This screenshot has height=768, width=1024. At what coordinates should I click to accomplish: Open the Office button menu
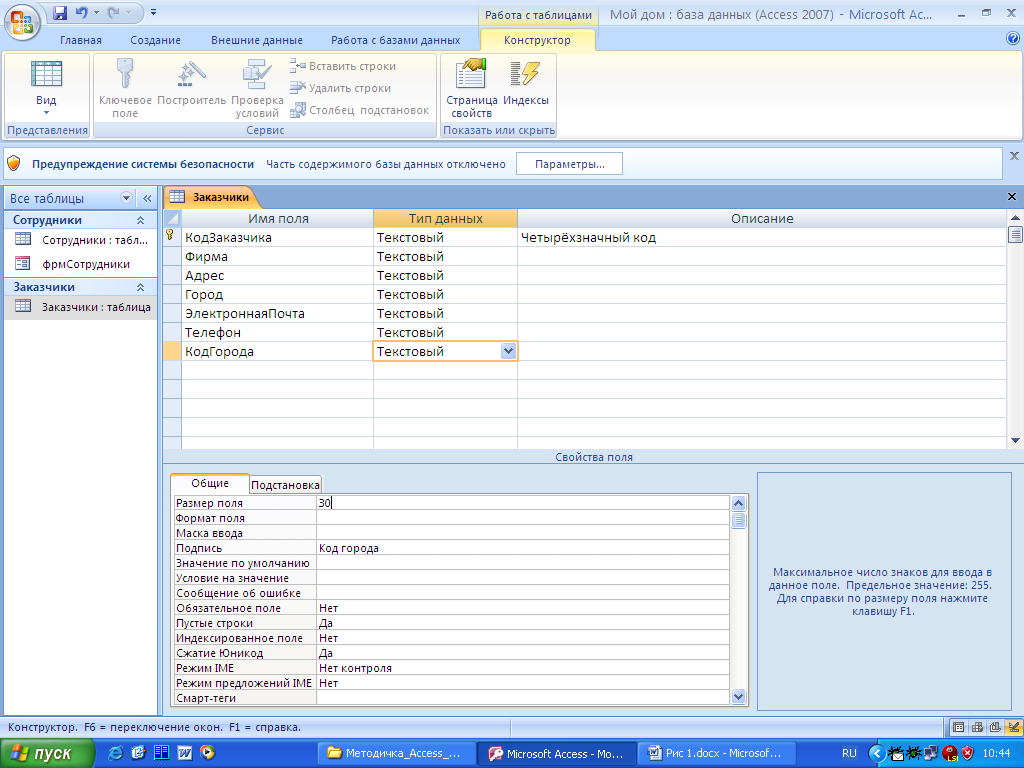[x=22, y=22]
